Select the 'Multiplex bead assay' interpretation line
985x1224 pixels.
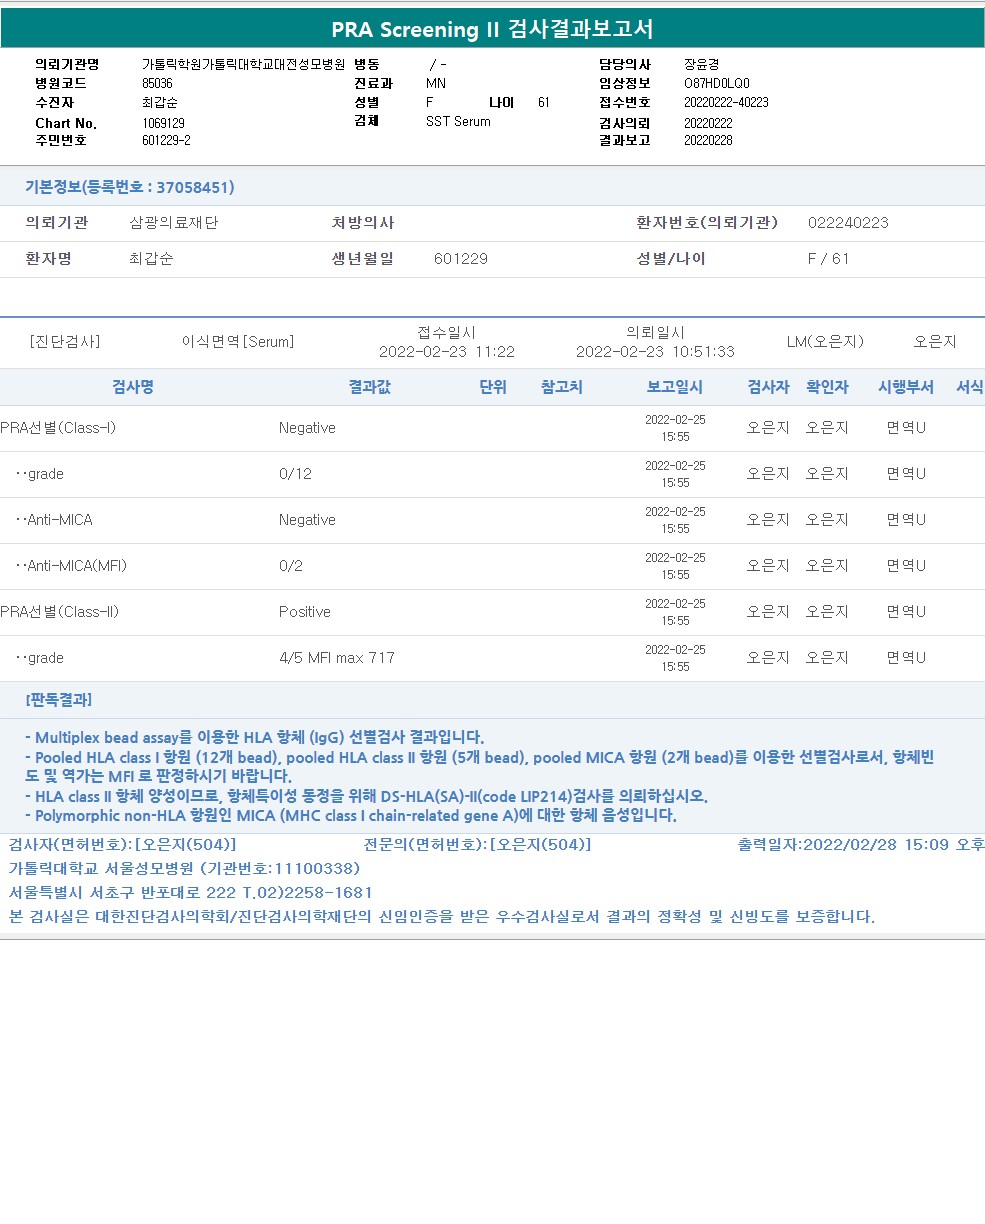point(255,737)
